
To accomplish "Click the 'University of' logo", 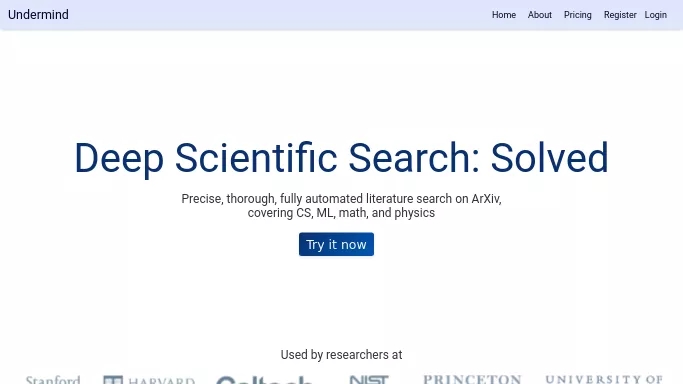I will (x=604, y=379).
